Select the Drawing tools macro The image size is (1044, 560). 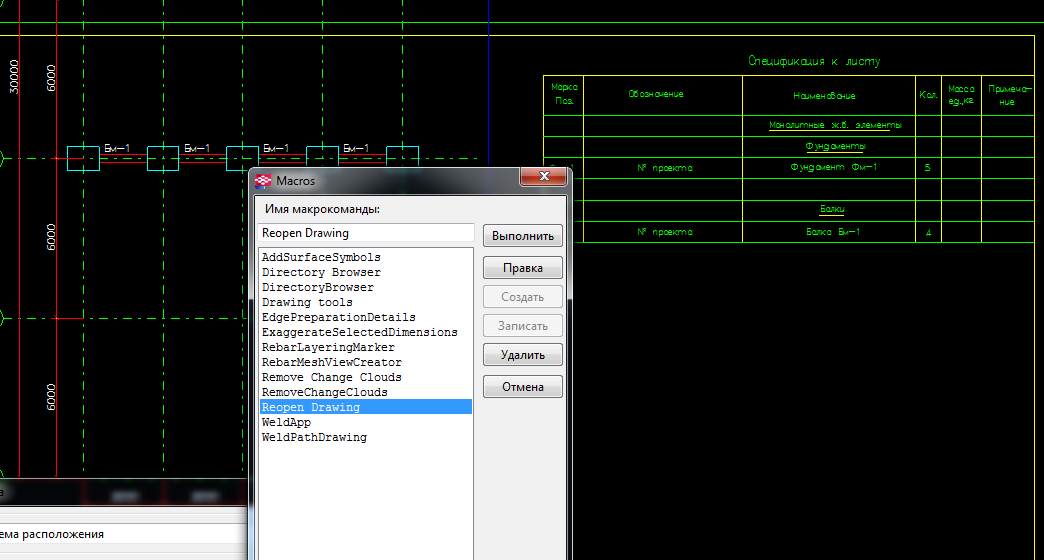[307, 302]
